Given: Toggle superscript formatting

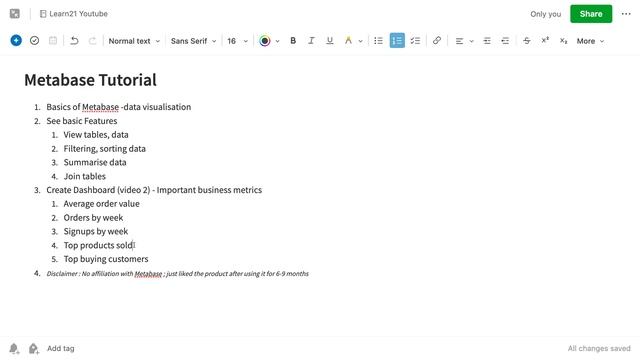Looking at the screenshot, I should coord(545,40).
